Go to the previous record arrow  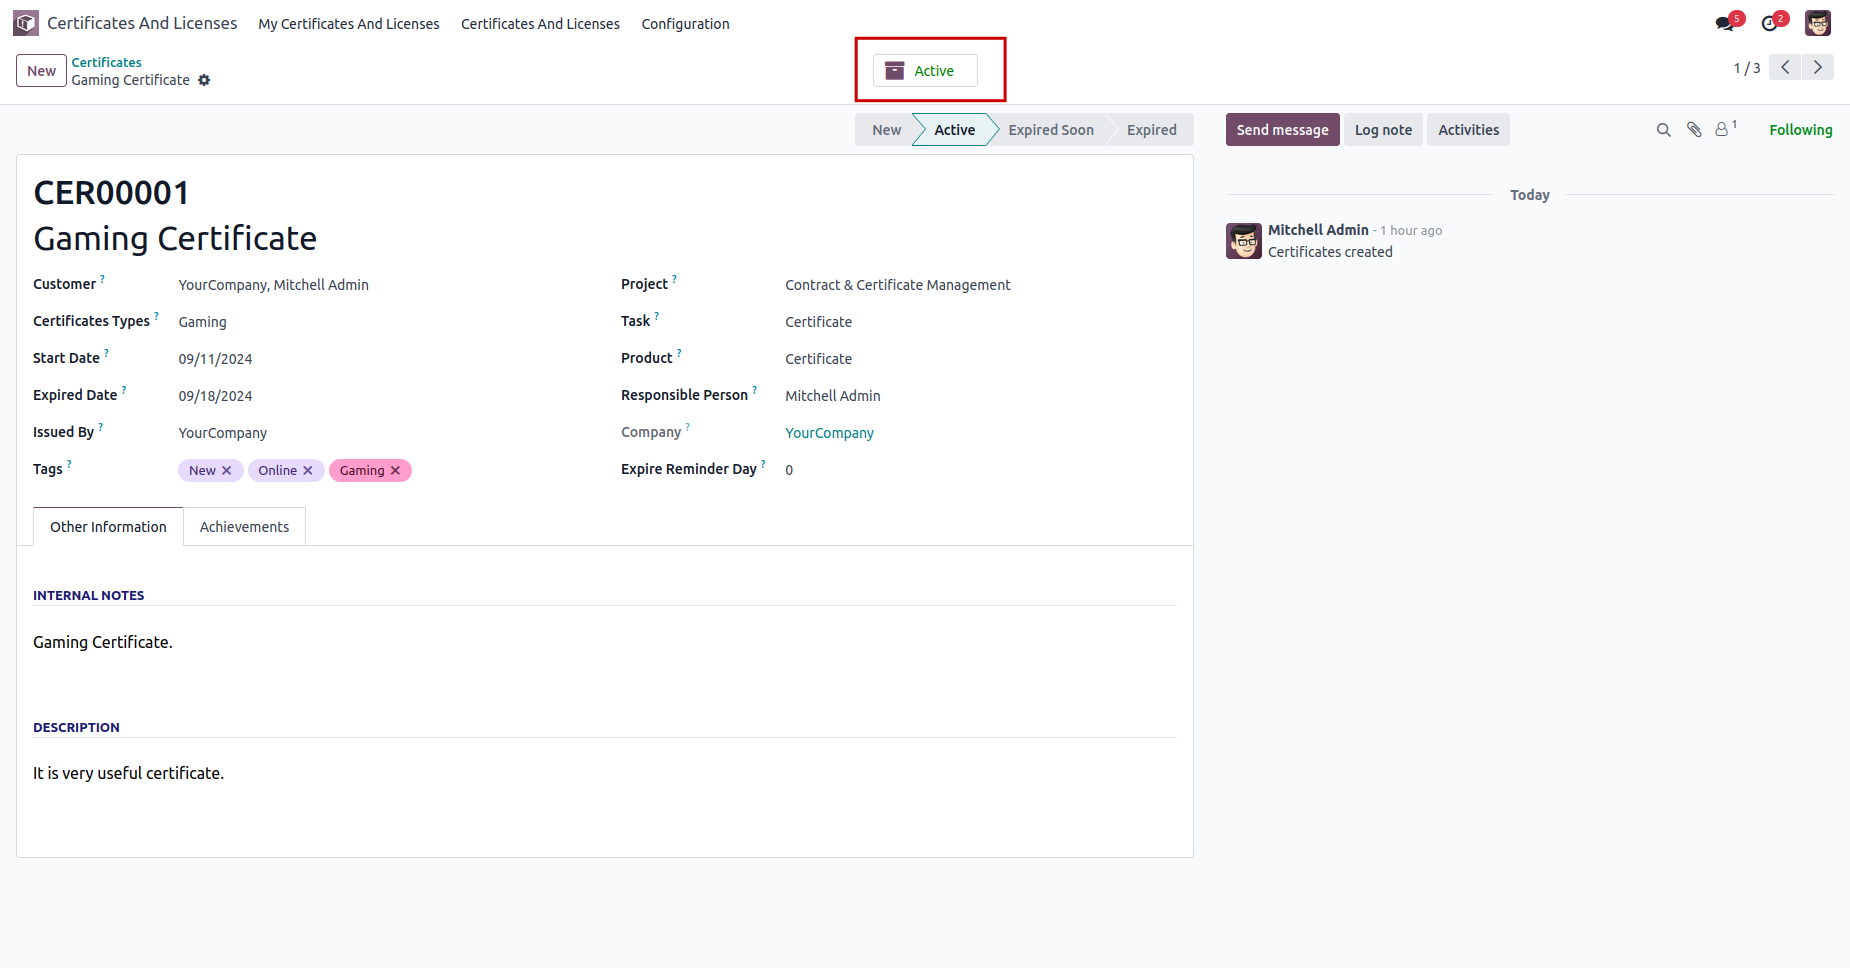1785,67
